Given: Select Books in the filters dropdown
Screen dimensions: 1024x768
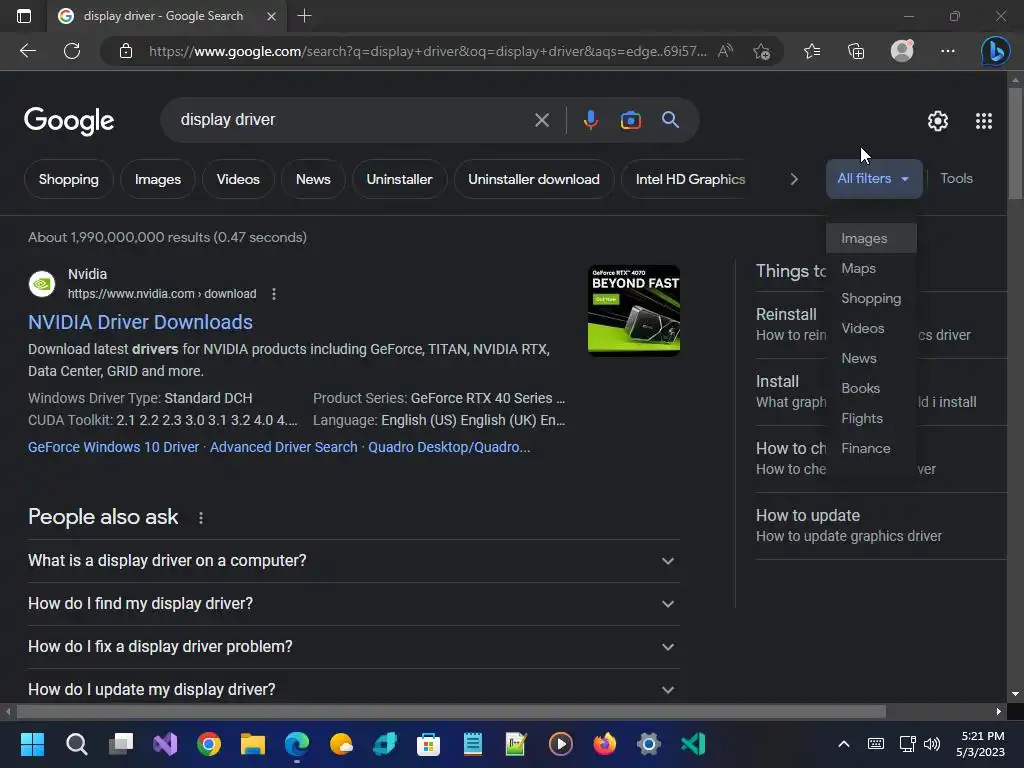Looking at the screenshot, I should [871, 389].
